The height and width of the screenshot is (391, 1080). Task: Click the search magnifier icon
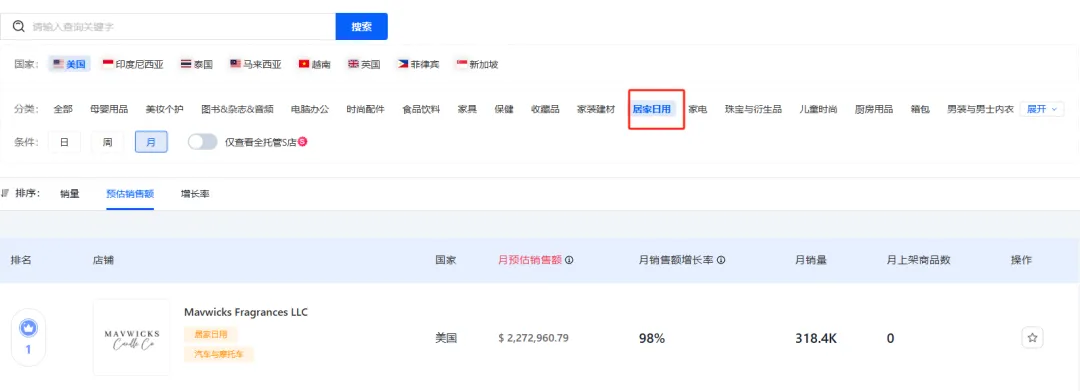(19, 26)
